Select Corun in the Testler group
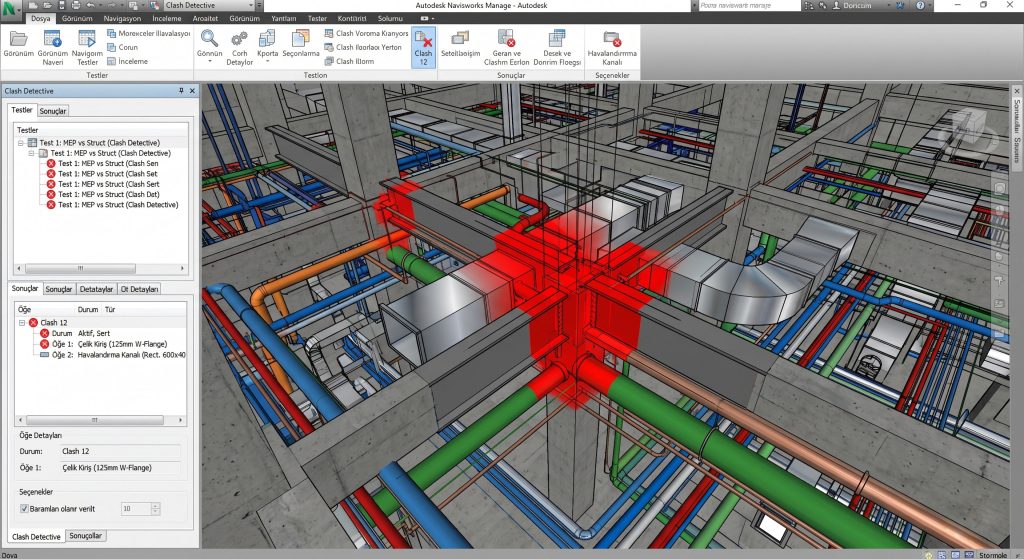1024x559 pixels. (122, 47)
